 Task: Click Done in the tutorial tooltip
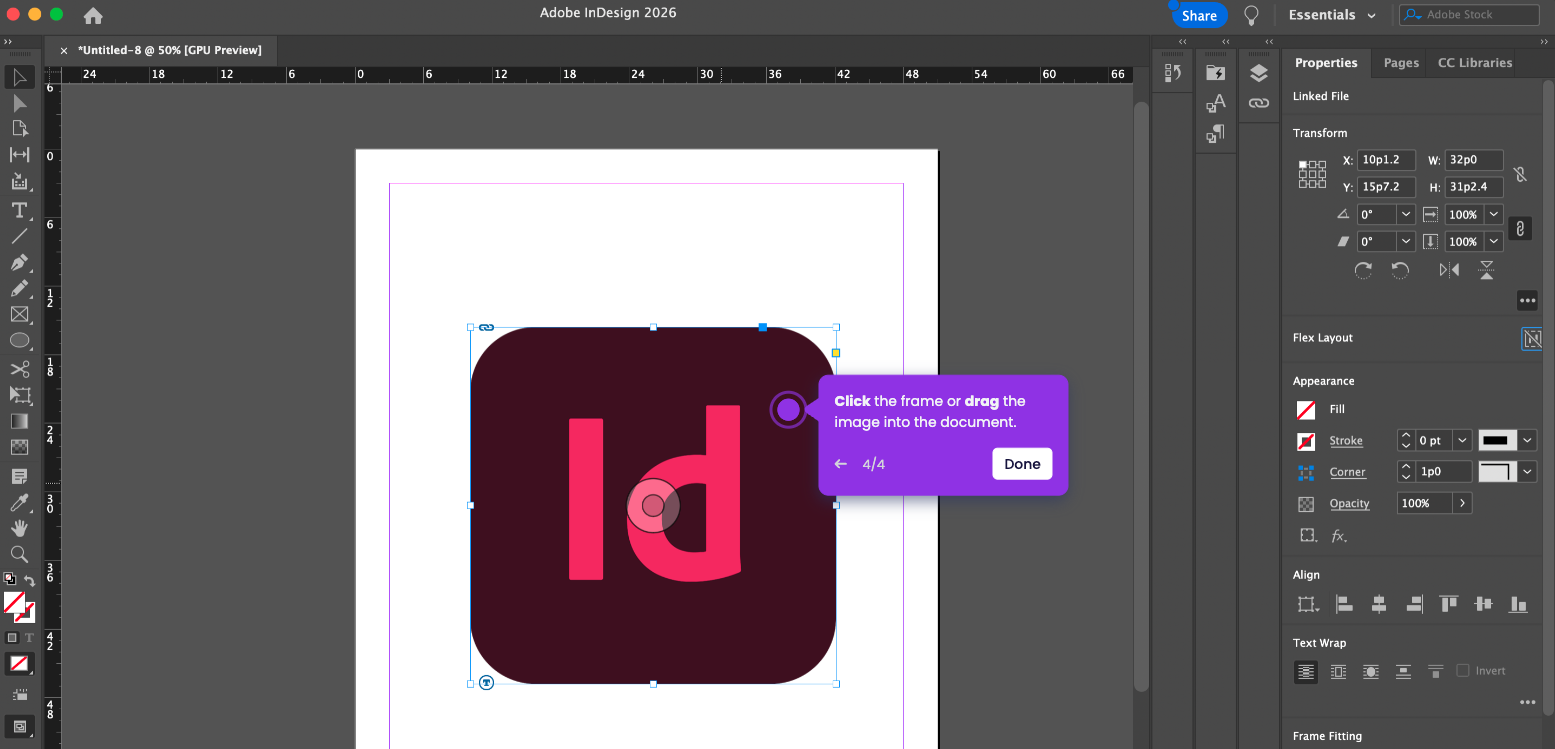[x=1022, y=464]
